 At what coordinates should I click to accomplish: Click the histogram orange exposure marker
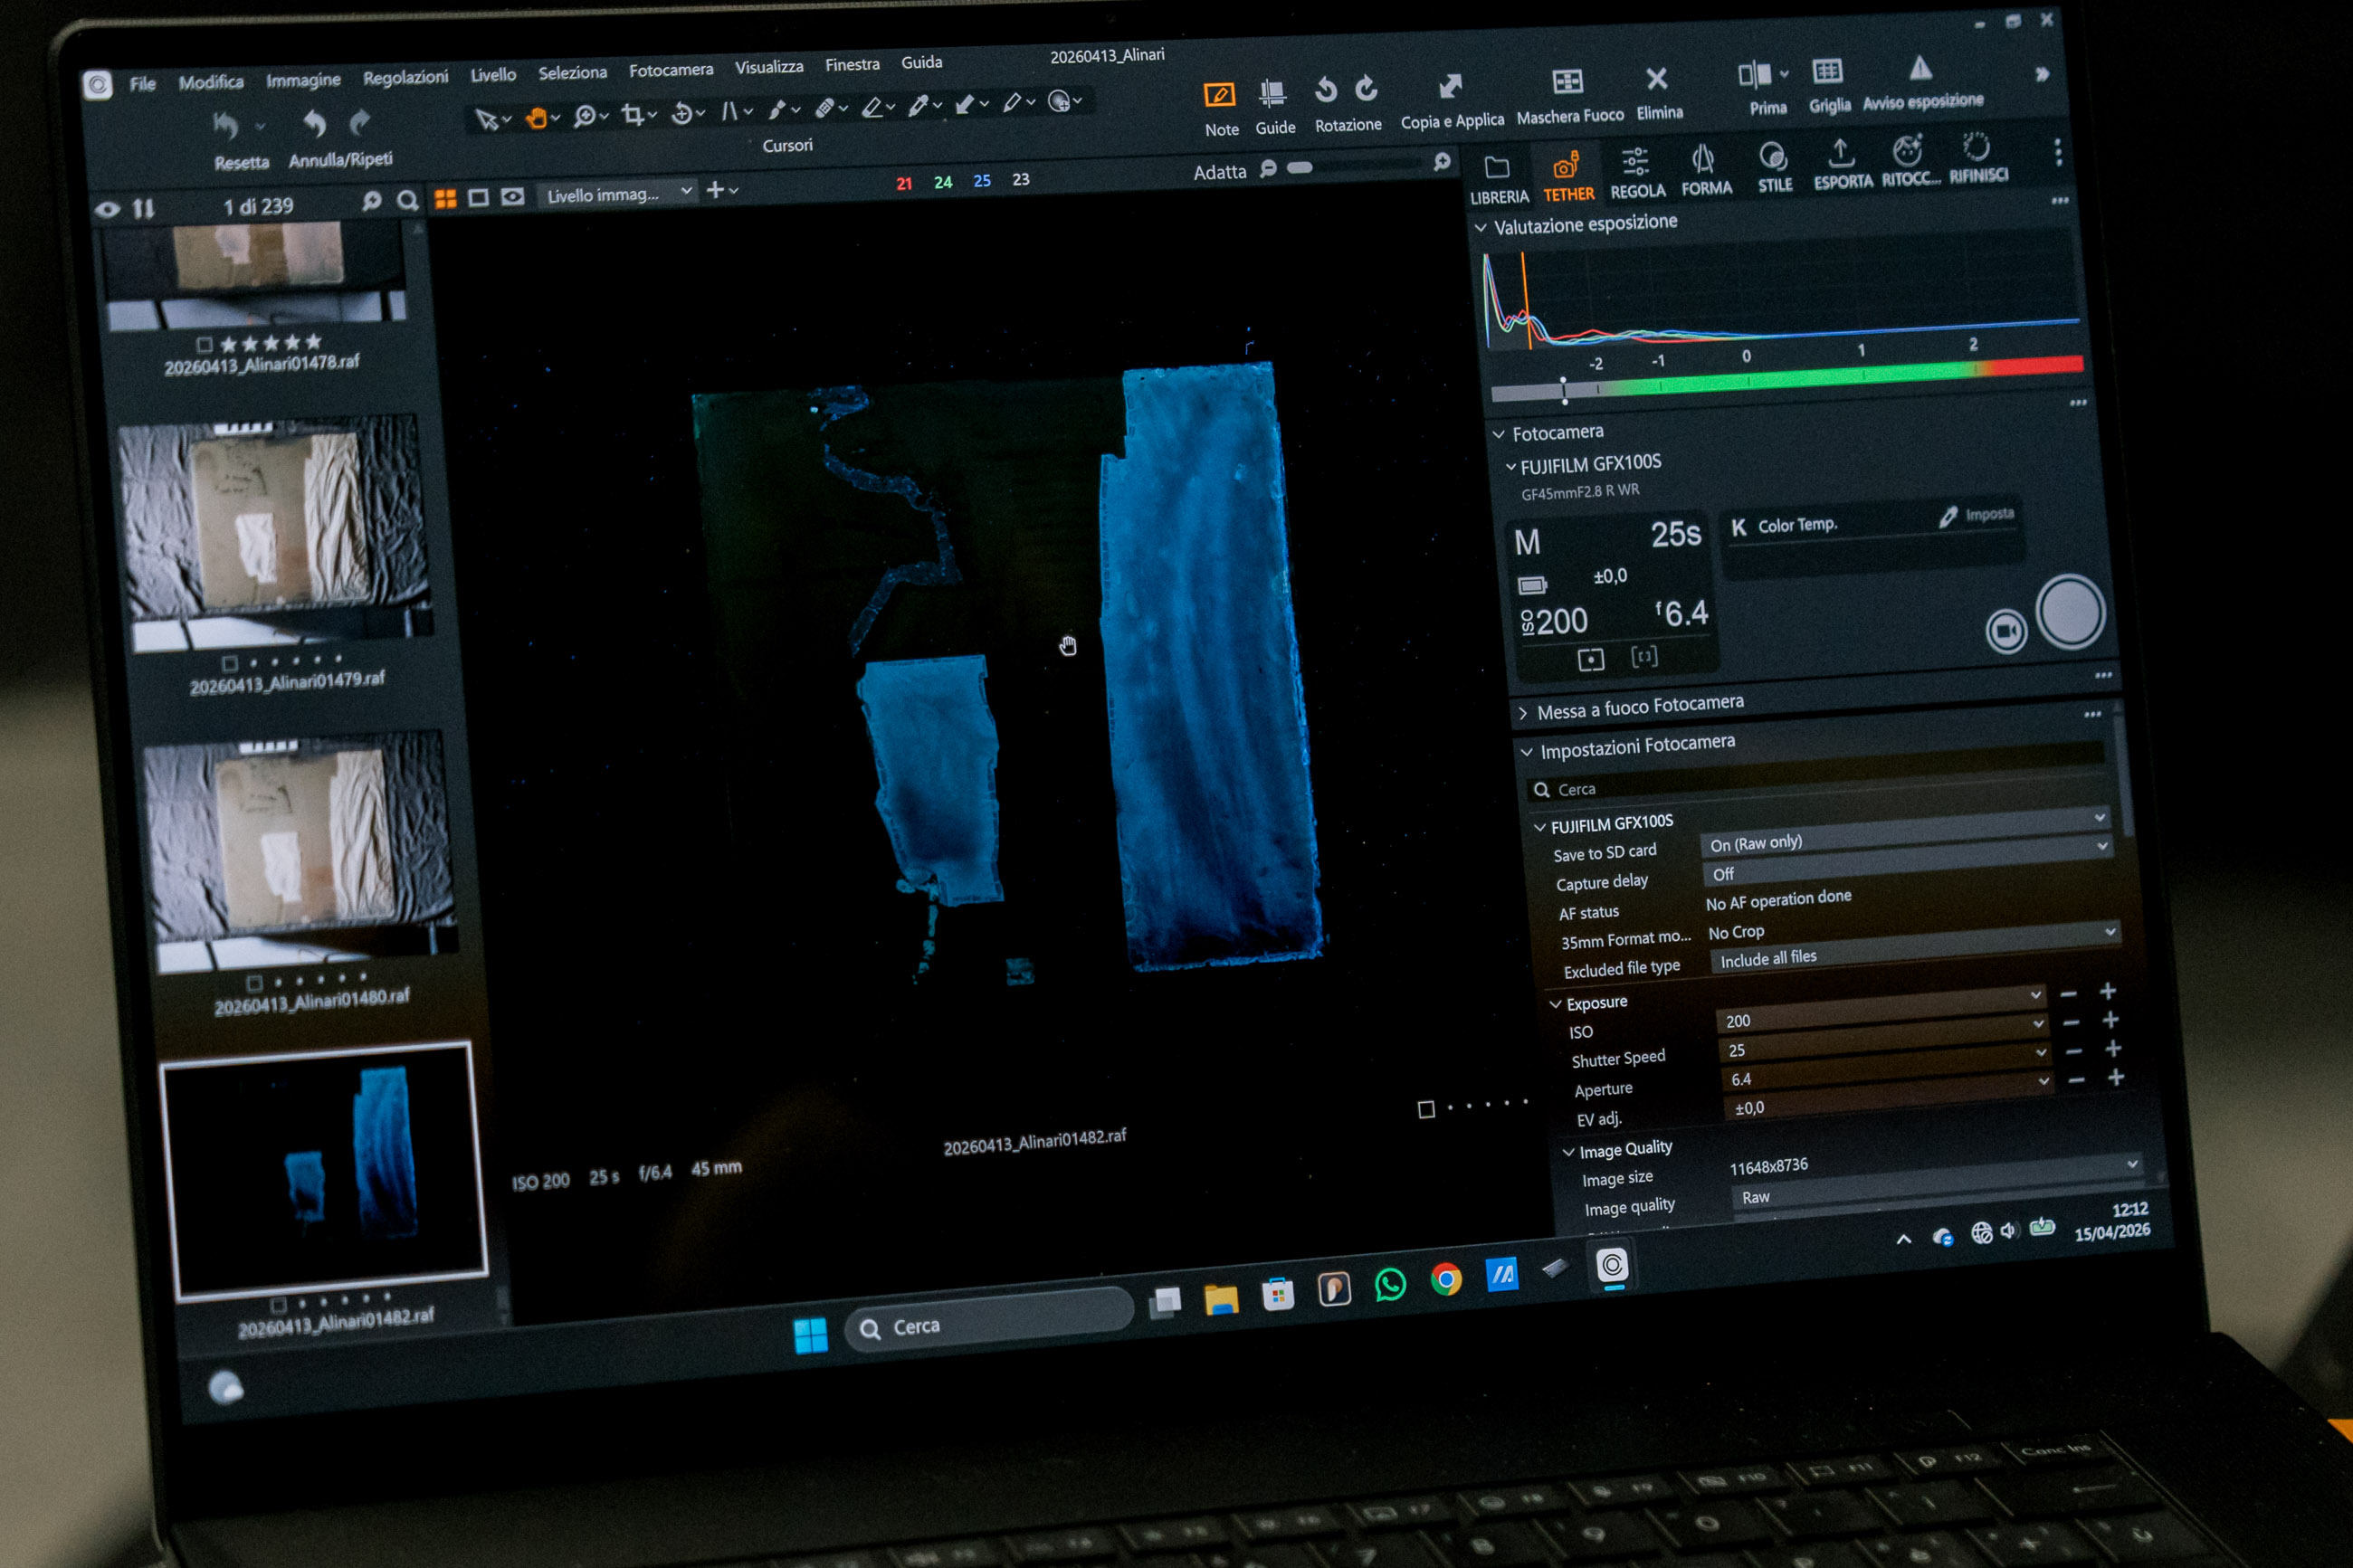[x=1525, y=300]
